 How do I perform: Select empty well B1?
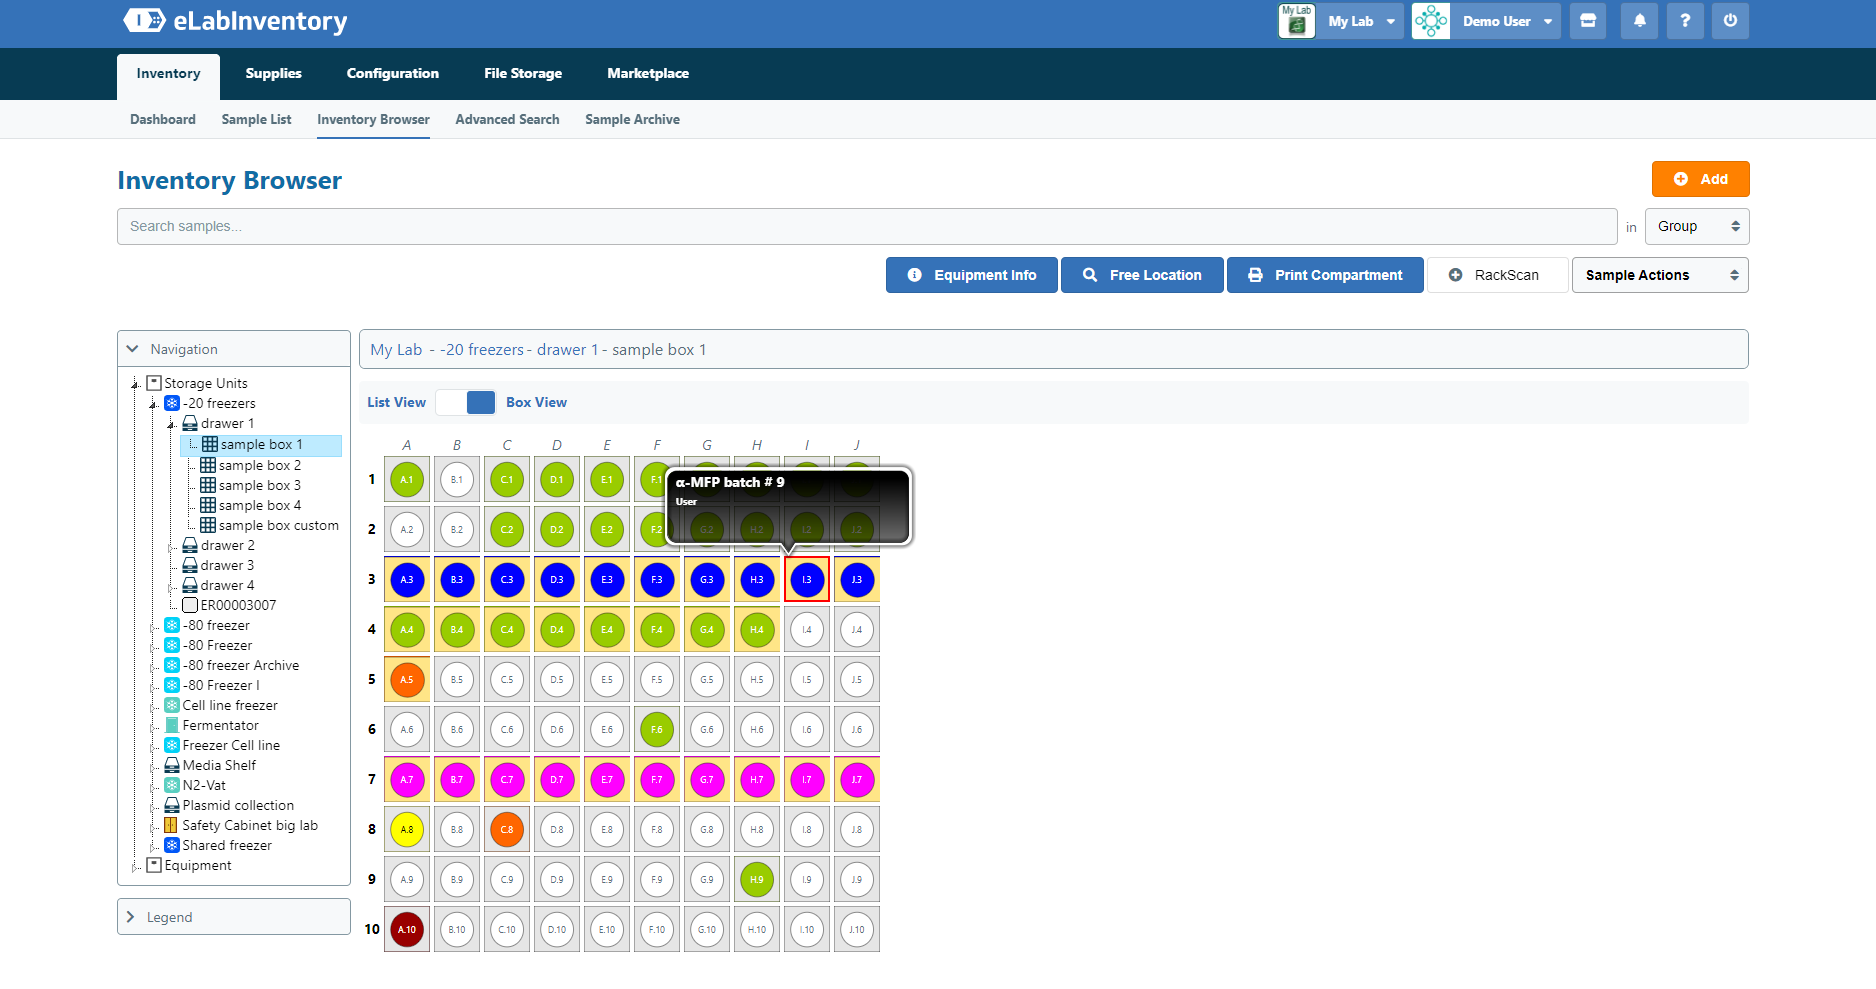point(457,480)
